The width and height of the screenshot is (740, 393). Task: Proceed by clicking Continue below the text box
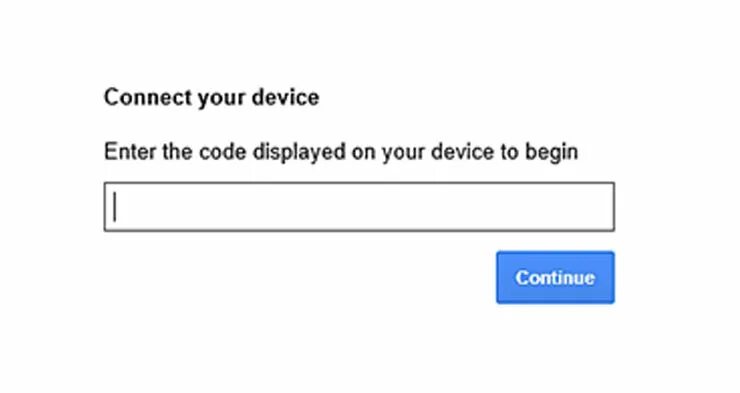click(555, 277)
